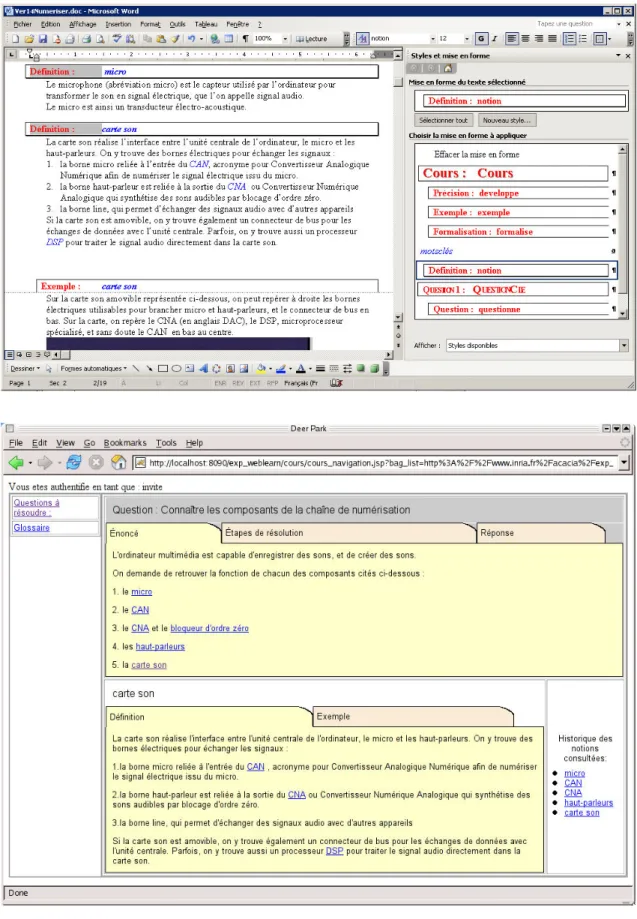Open the Affichage menu
637x919 pixels.
83,24
